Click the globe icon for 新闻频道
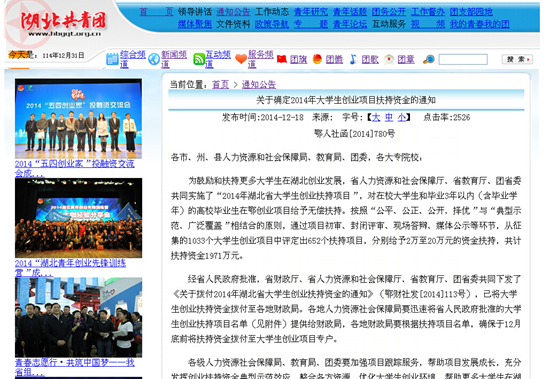 pyautogui.click(x=154, y=59)
